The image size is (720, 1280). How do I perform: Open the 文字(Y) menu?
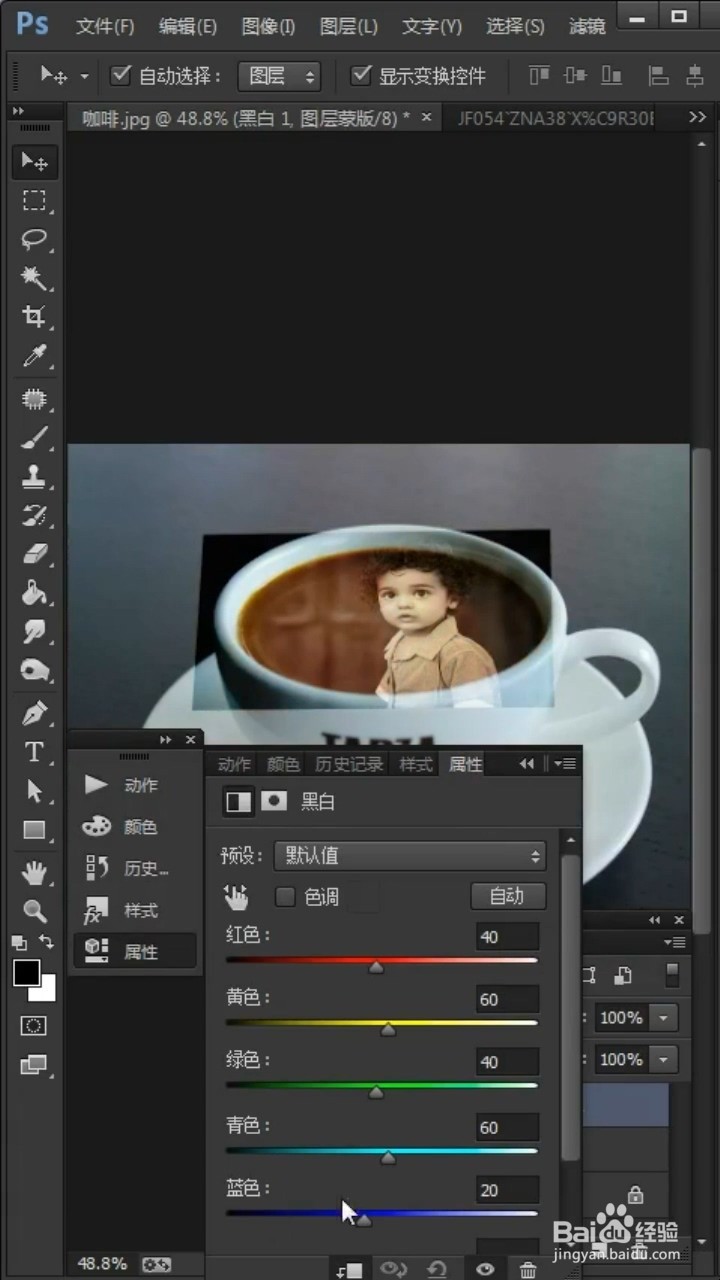tap(432, 27)
